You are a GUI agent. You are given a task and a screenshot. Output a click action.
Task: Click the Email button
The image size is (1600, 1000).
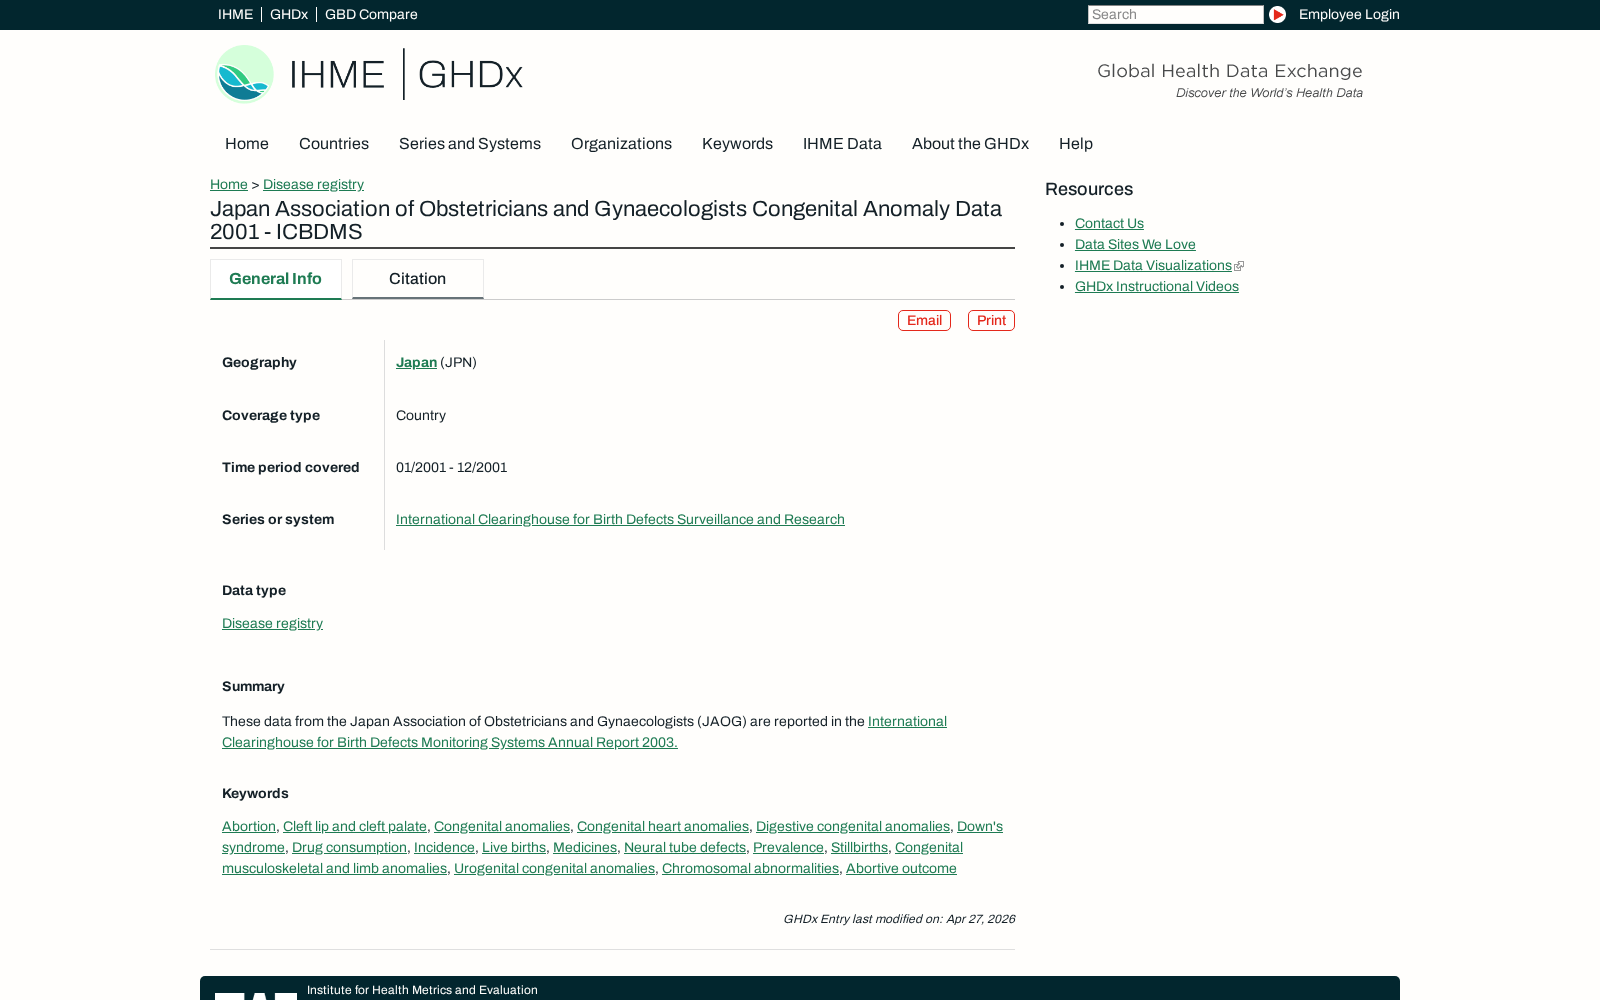click(x=924, y=320)
